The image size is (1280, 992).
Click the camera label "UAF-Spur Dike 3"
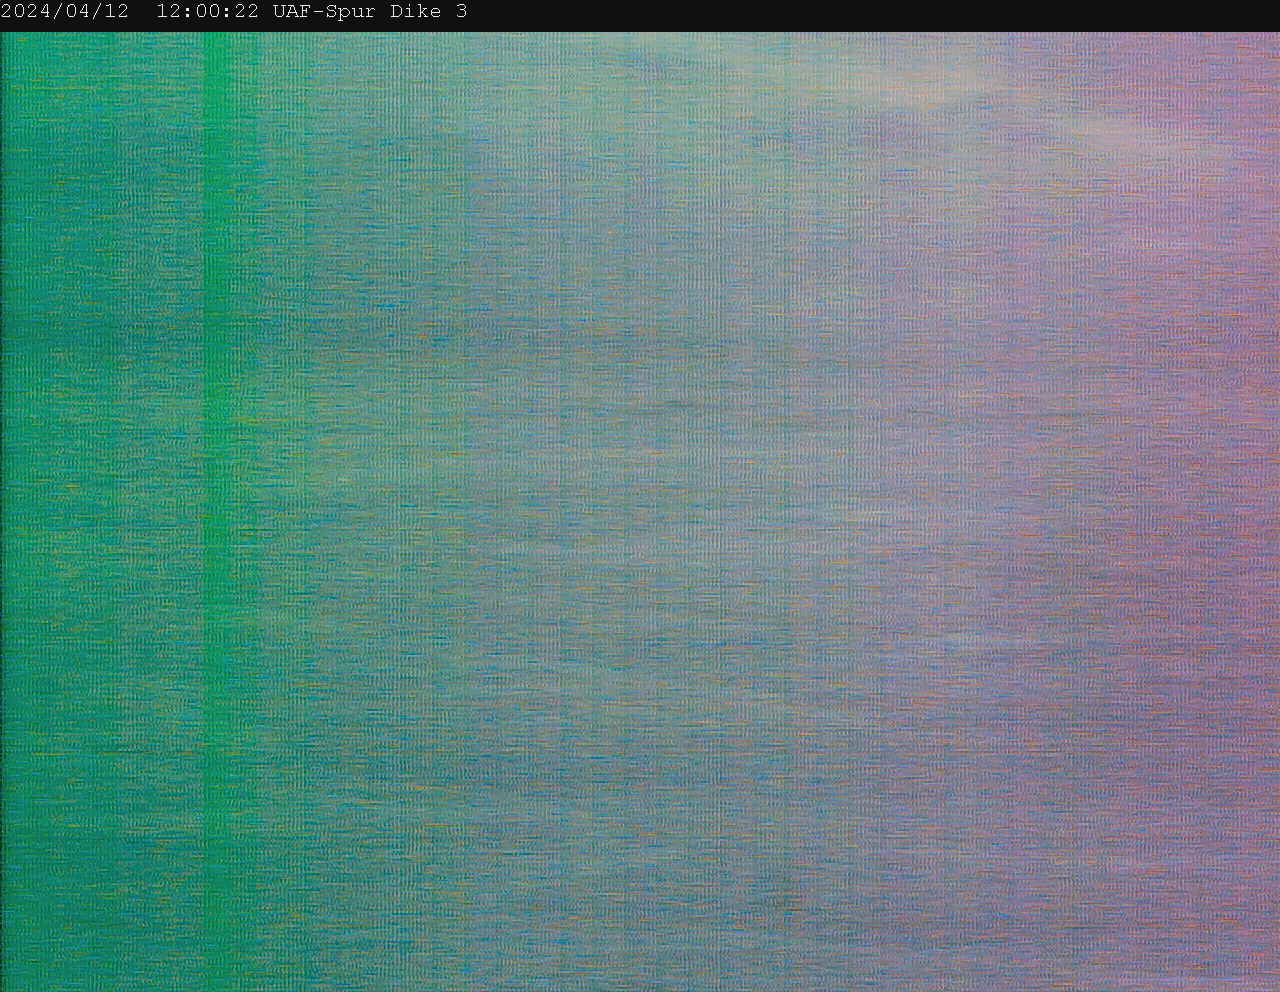pyautogui.click(x=370, y=12)
